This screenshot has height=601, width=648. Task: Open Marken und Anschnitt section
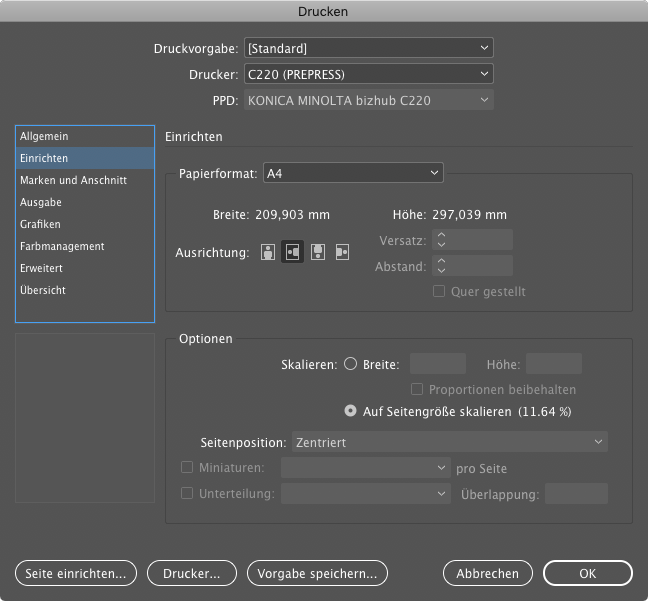tap(85, 180)
